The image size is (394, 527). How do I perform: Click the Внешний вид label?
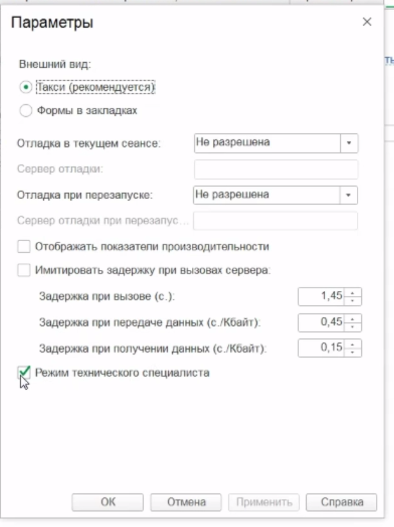pos(55,64)
